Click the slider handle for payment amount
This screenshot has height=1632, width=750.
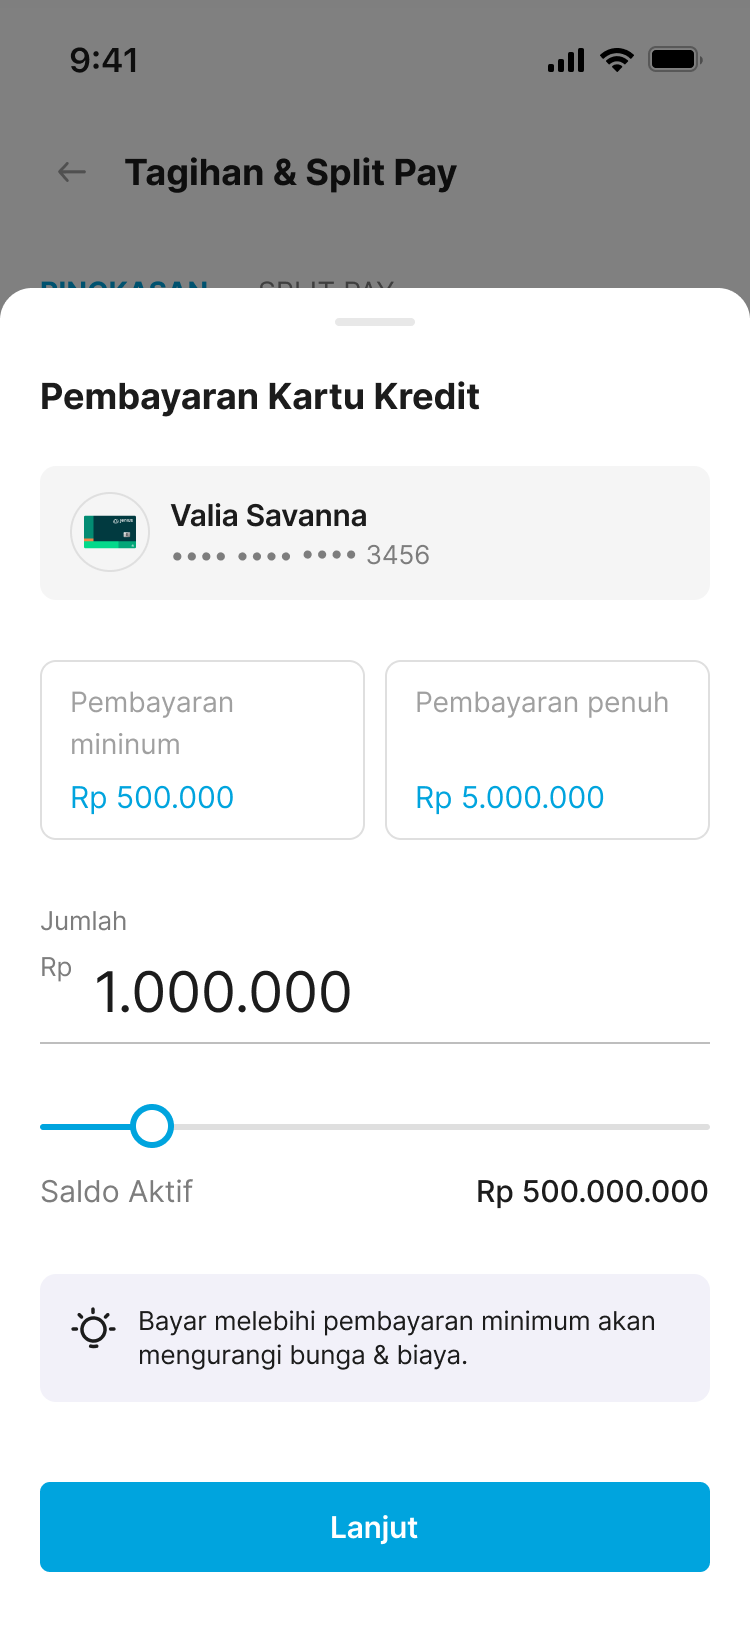152,1126
